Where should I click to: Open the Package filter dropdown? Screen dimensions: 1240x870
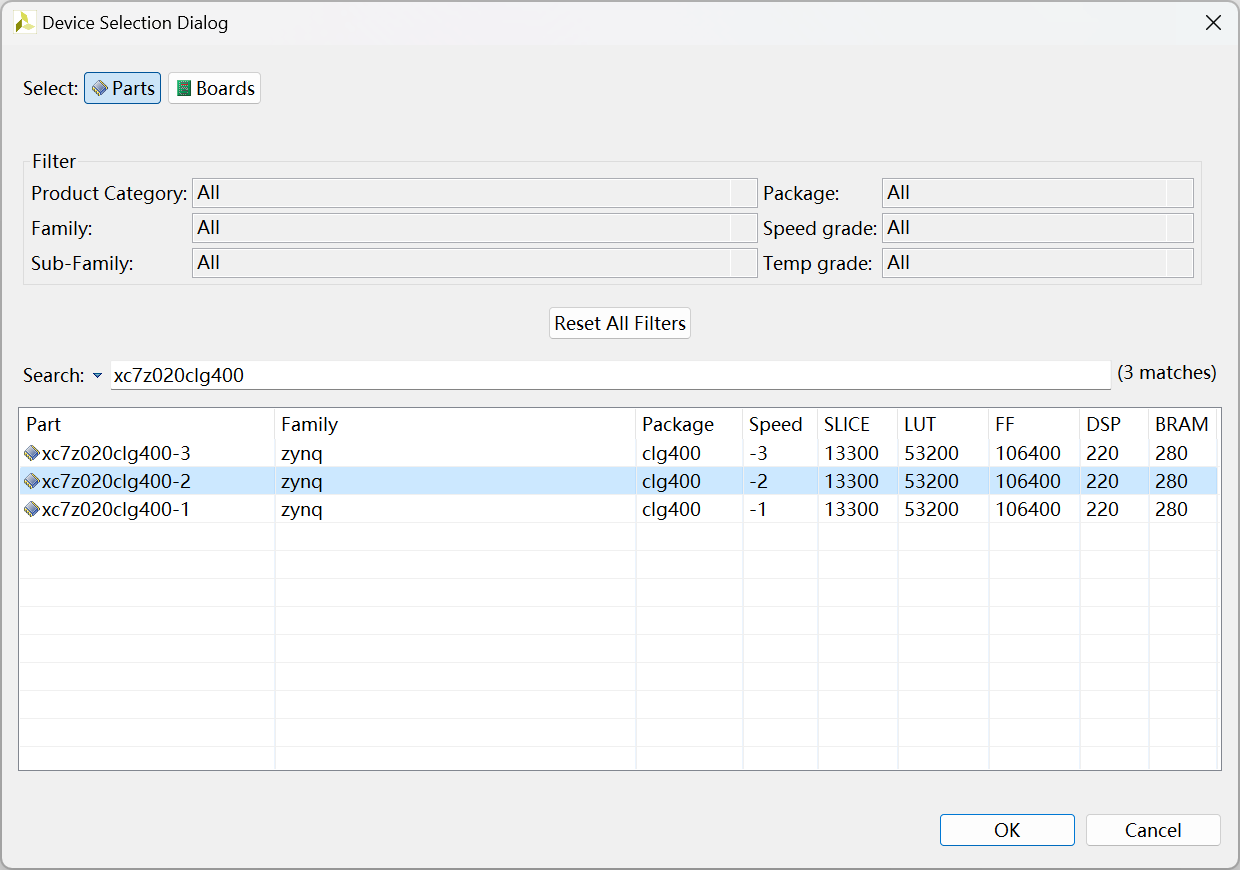(1038, 193)
